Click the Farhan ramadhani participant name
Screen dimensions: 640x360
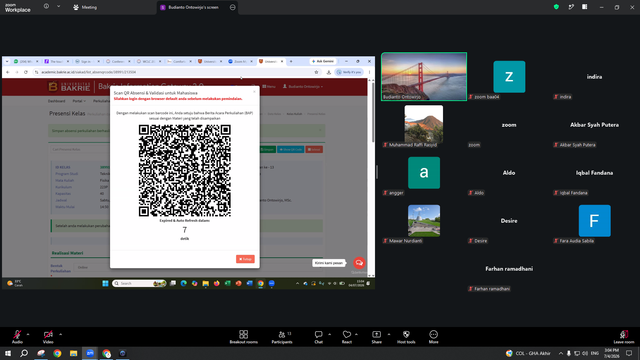click(509, 269)
